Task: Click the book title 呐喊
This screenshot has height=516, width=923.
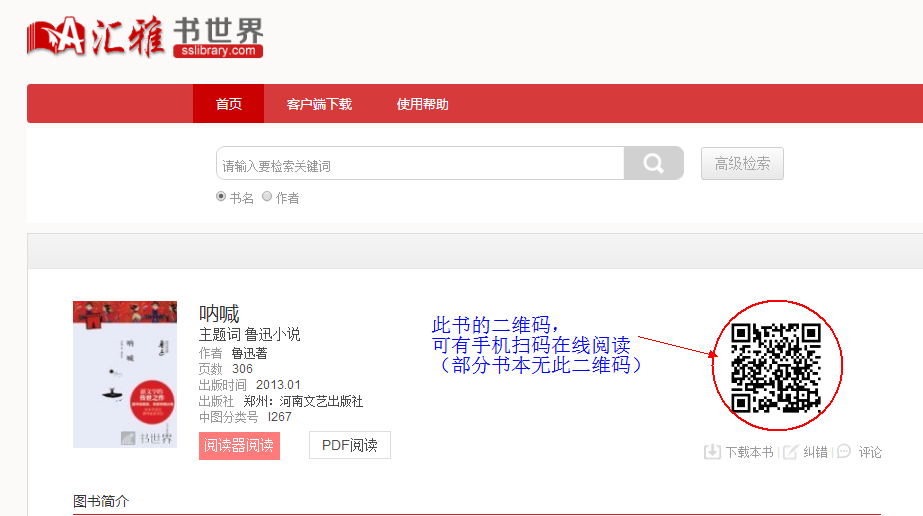Action: pyautogui.click(x=219, y=314)
